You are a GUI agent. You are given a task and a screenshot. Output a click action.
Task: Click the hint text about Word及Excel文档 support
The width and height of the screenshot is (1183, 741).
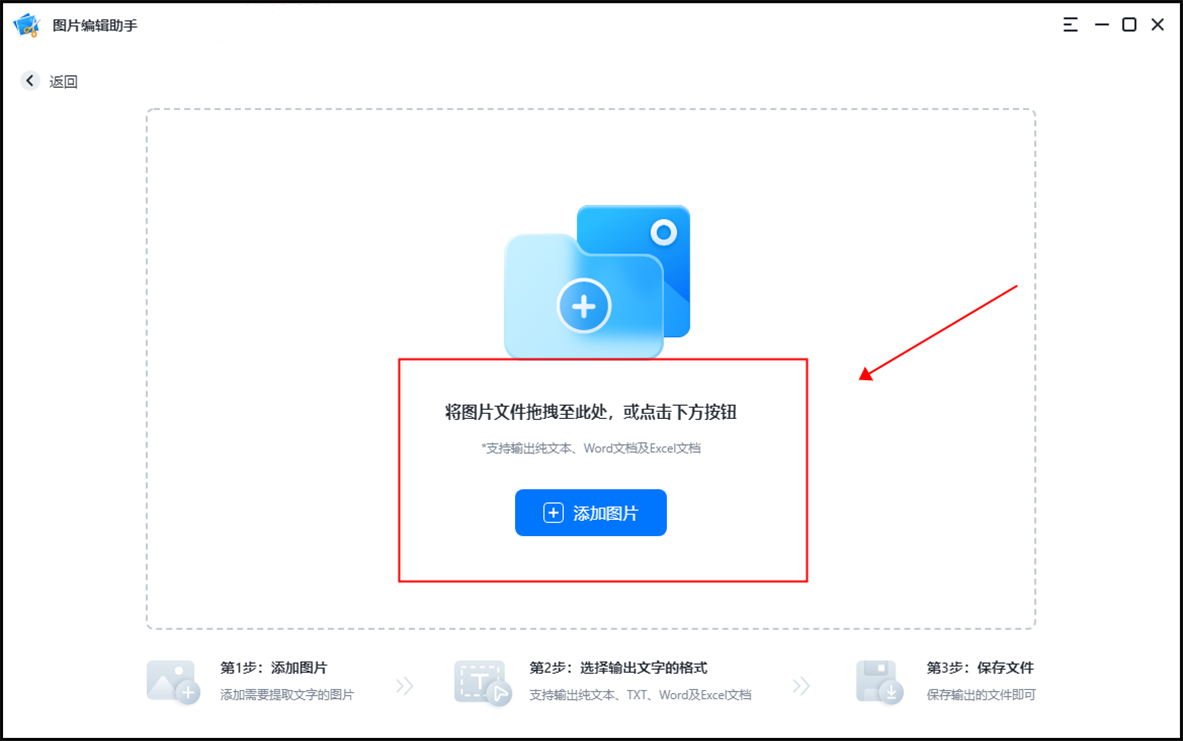coord(591,448)
